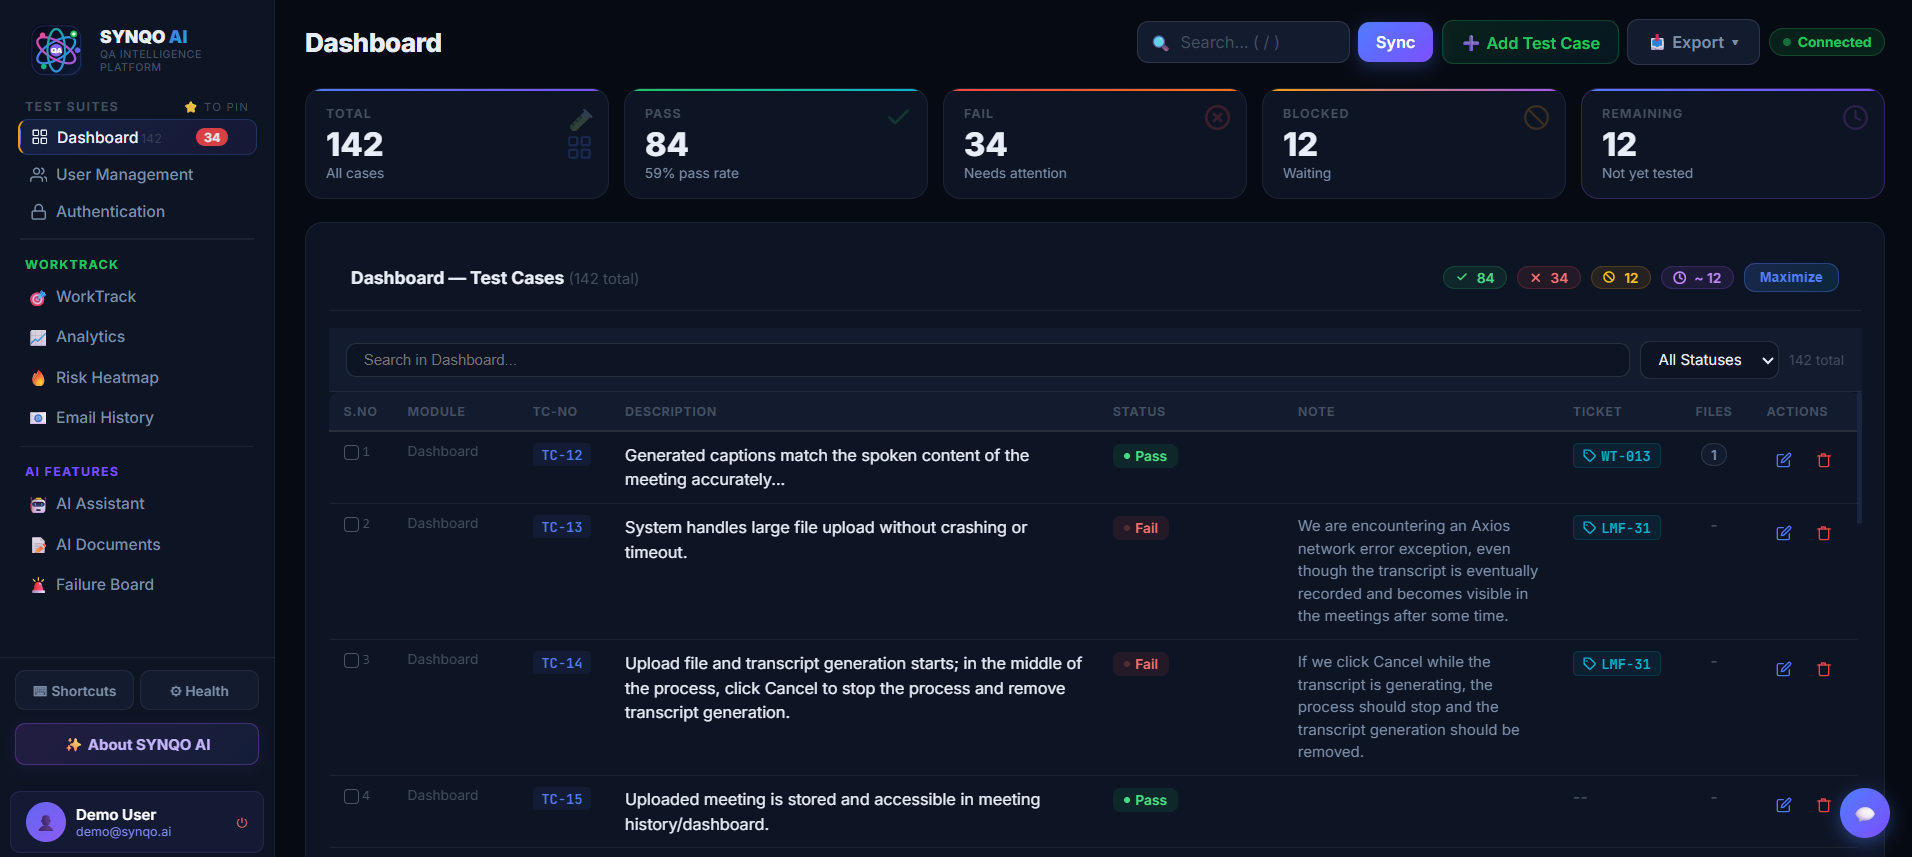Focus the global Search field

click(1243, 42)
